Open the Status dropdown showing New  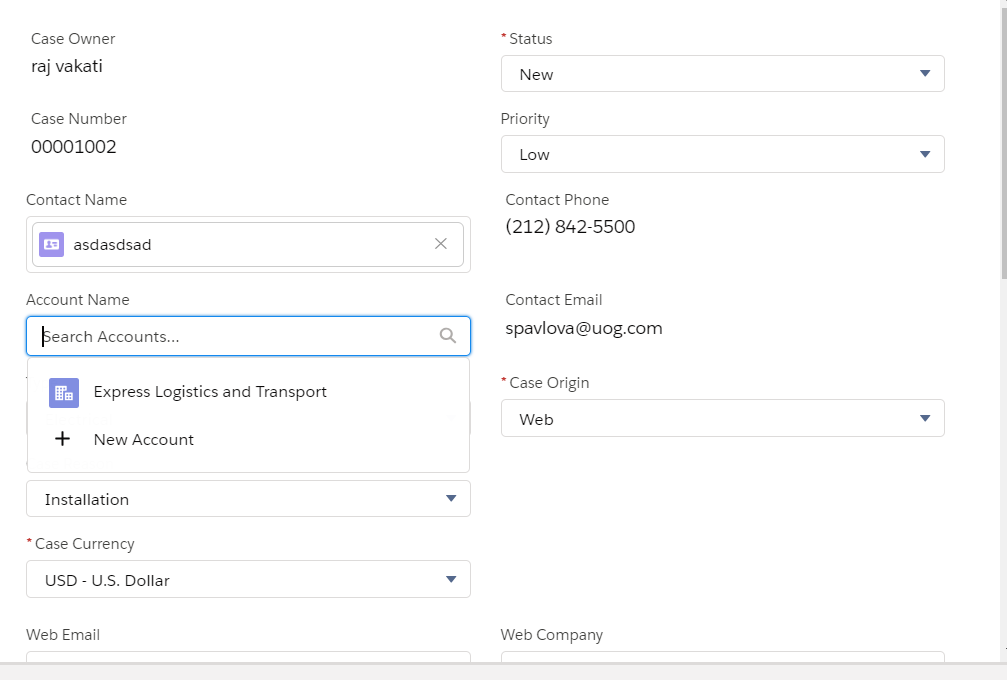tap(722, 74)
